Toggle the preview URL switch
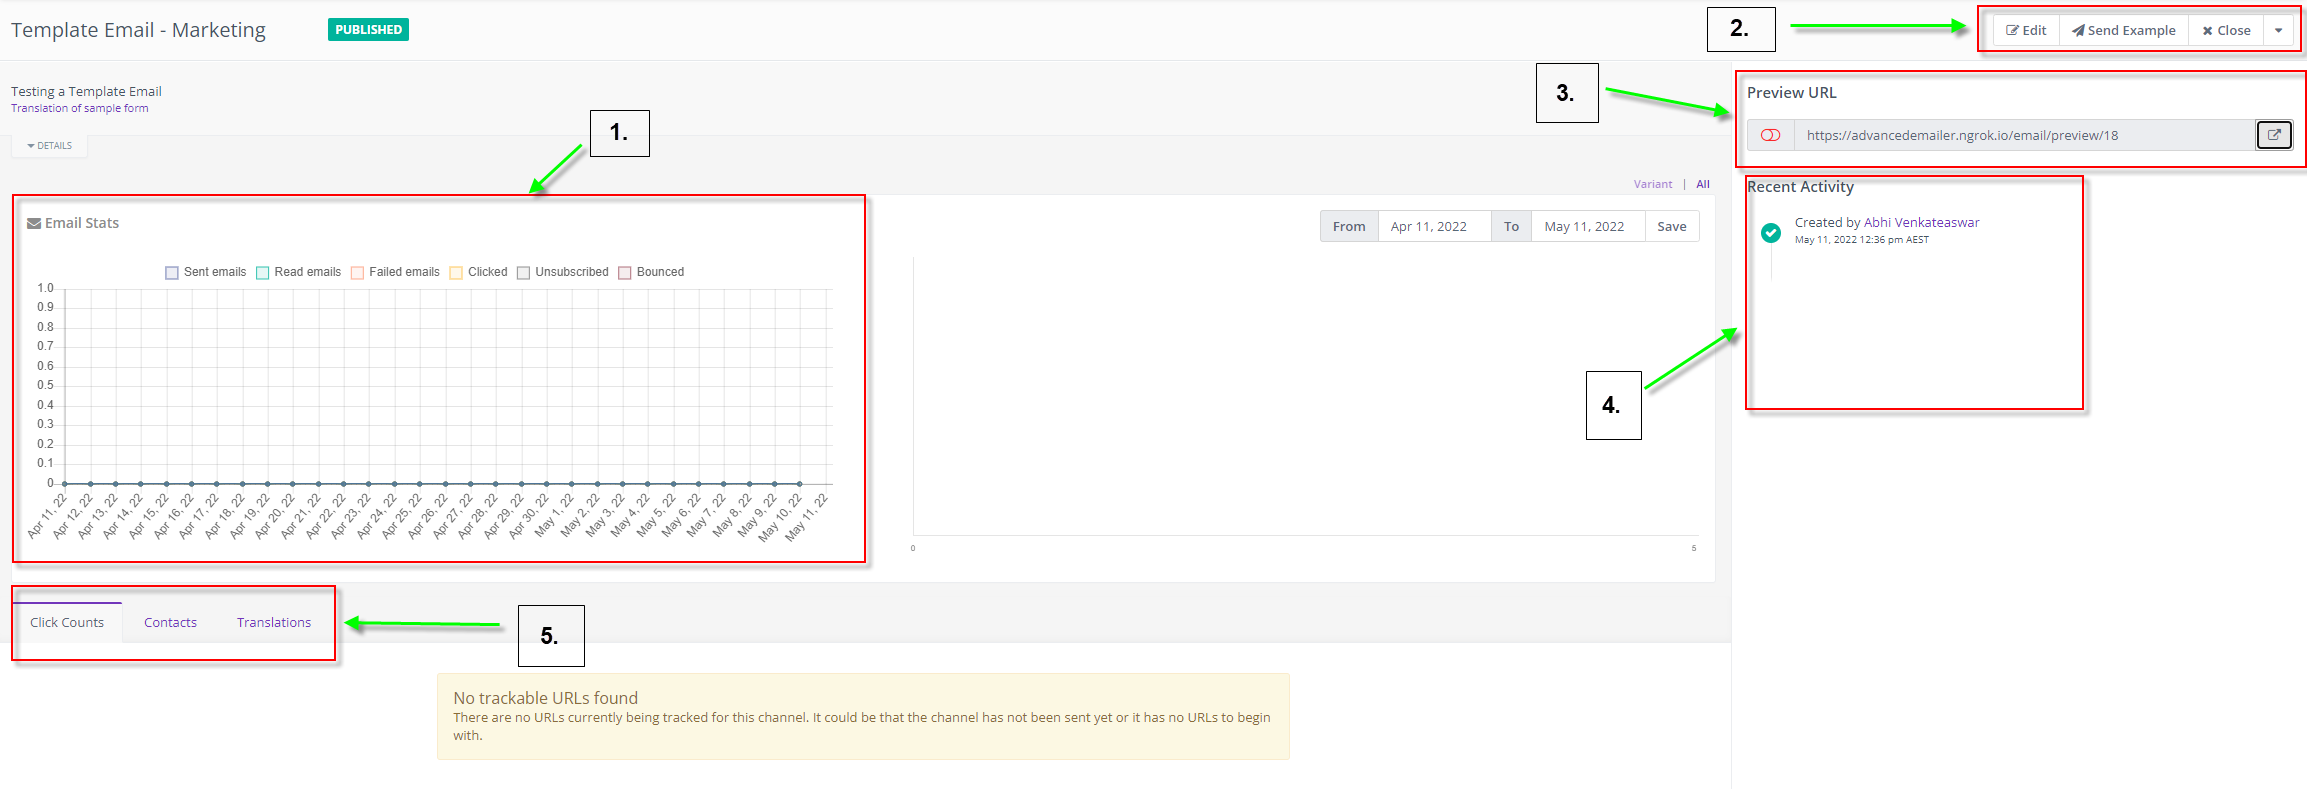This screenshot has height=789, width=2307. pyautogui.click(x=1770, y=135)
